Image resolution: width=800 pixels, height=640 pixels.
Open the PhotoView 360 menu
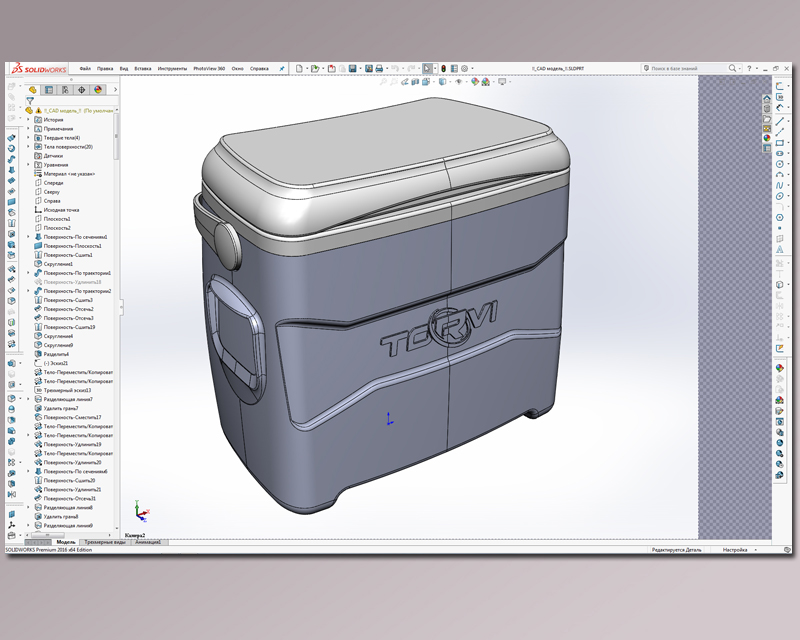[209, 68]
